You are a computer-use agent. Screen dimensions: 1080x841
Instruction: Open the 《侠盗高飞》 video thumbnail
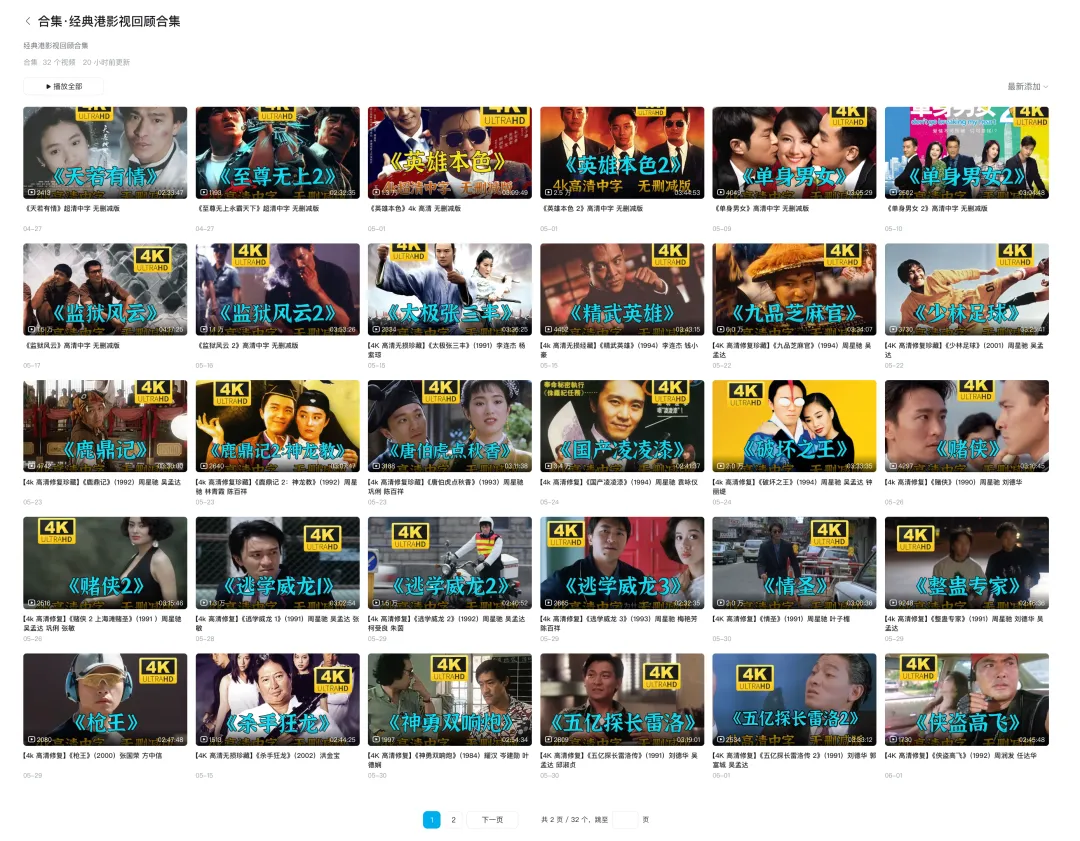[x=967, y=700]
